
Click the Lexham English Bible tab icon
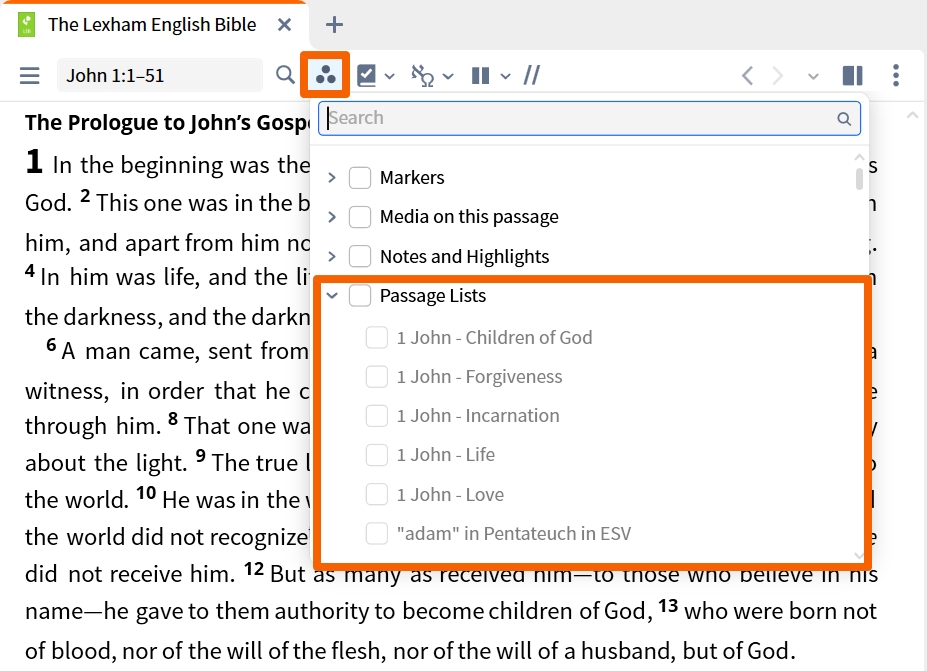[x=27, y=25]
